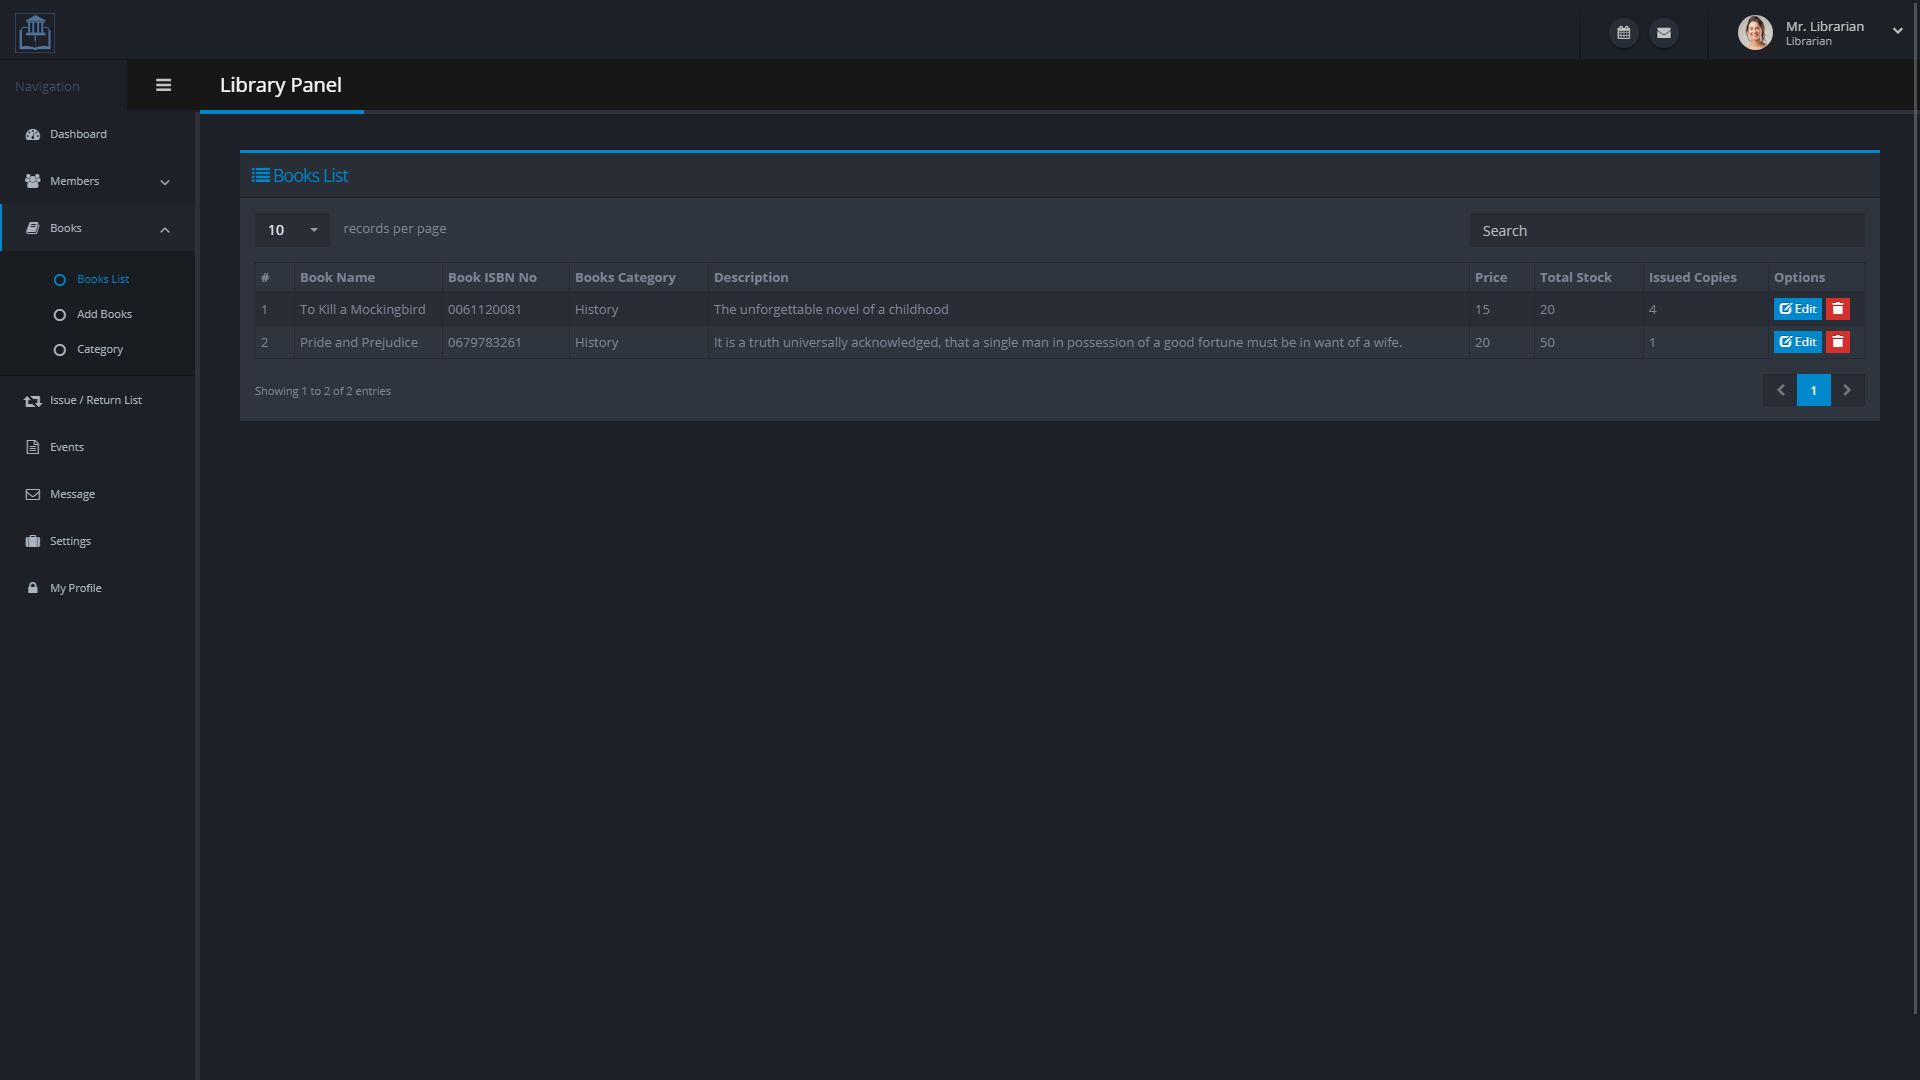This screenshot has height=1080, width=1920.
Task: Delete the Pride and Prejudice book
Action: 1837,342
